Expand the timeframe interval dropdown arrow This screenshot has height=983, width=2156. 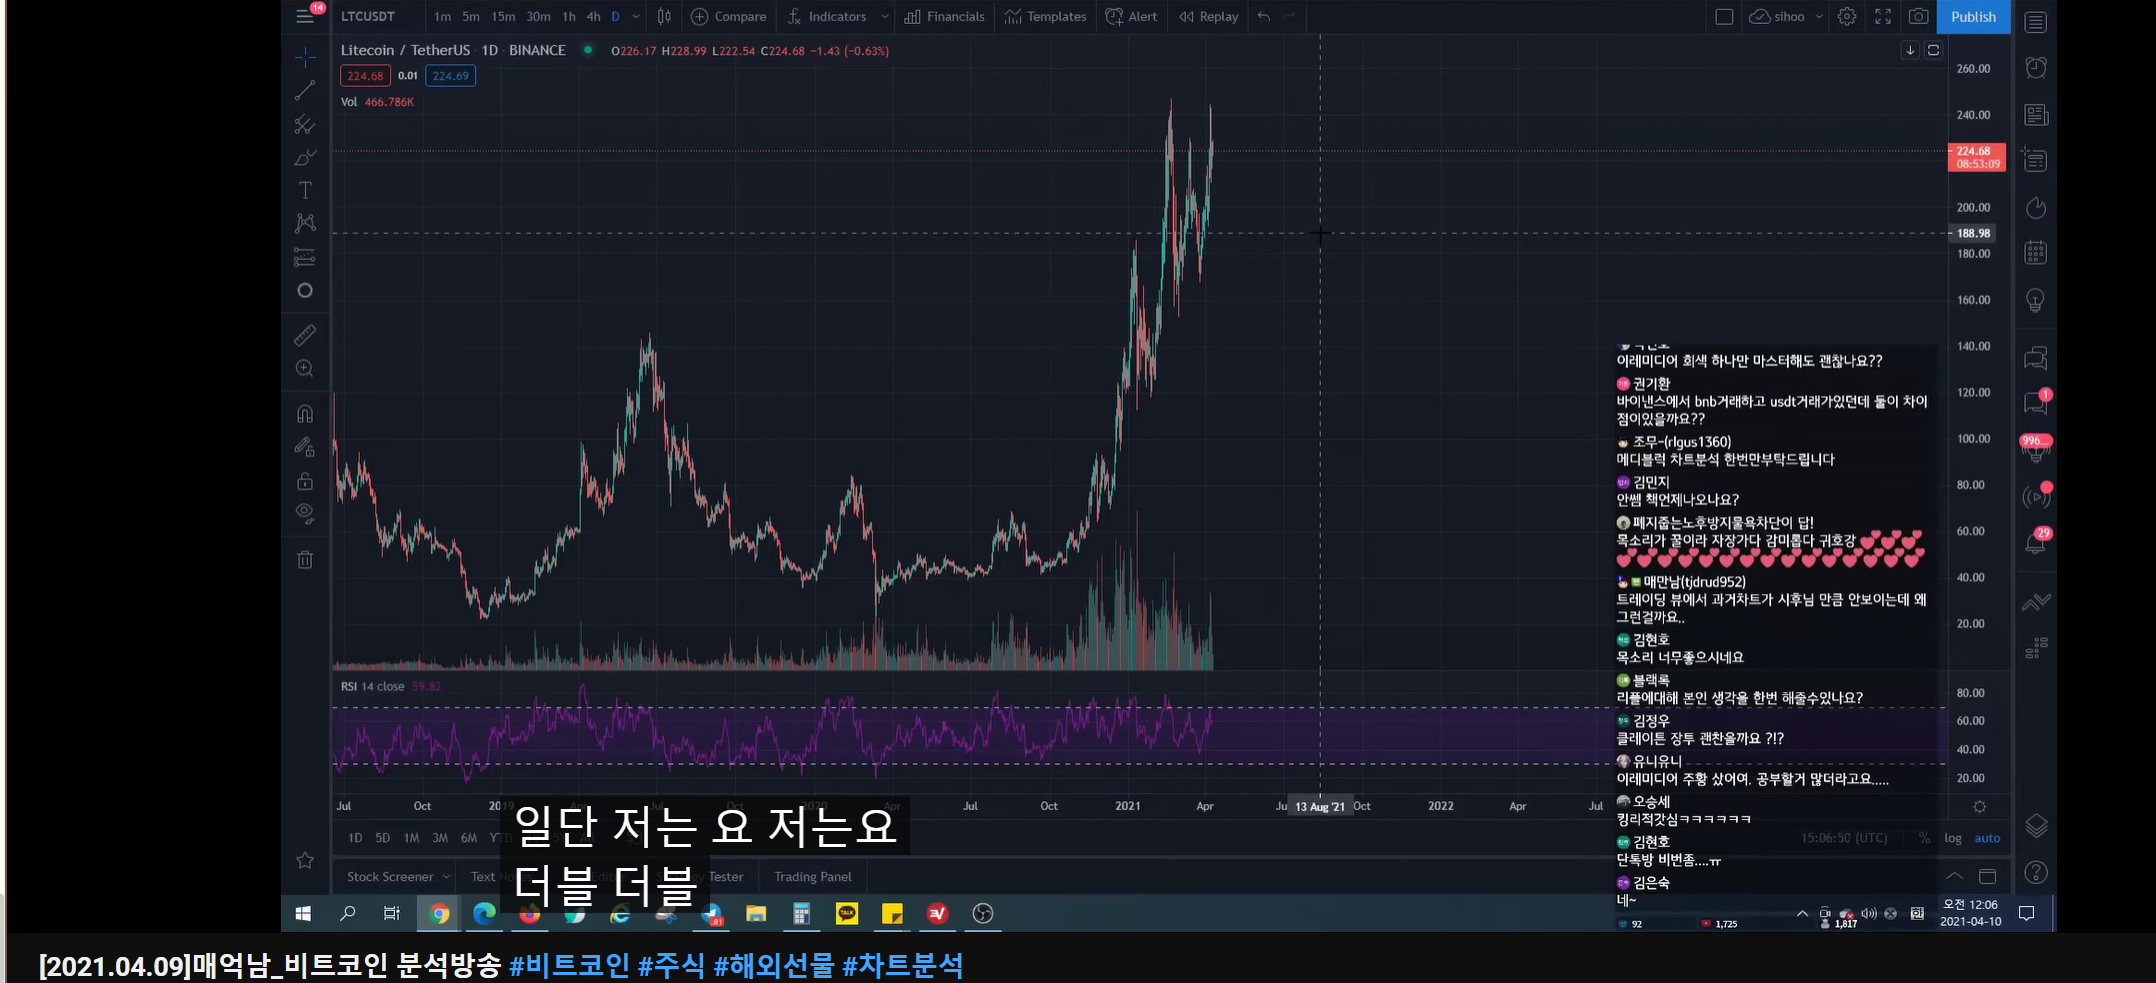(x=636, y=16)
